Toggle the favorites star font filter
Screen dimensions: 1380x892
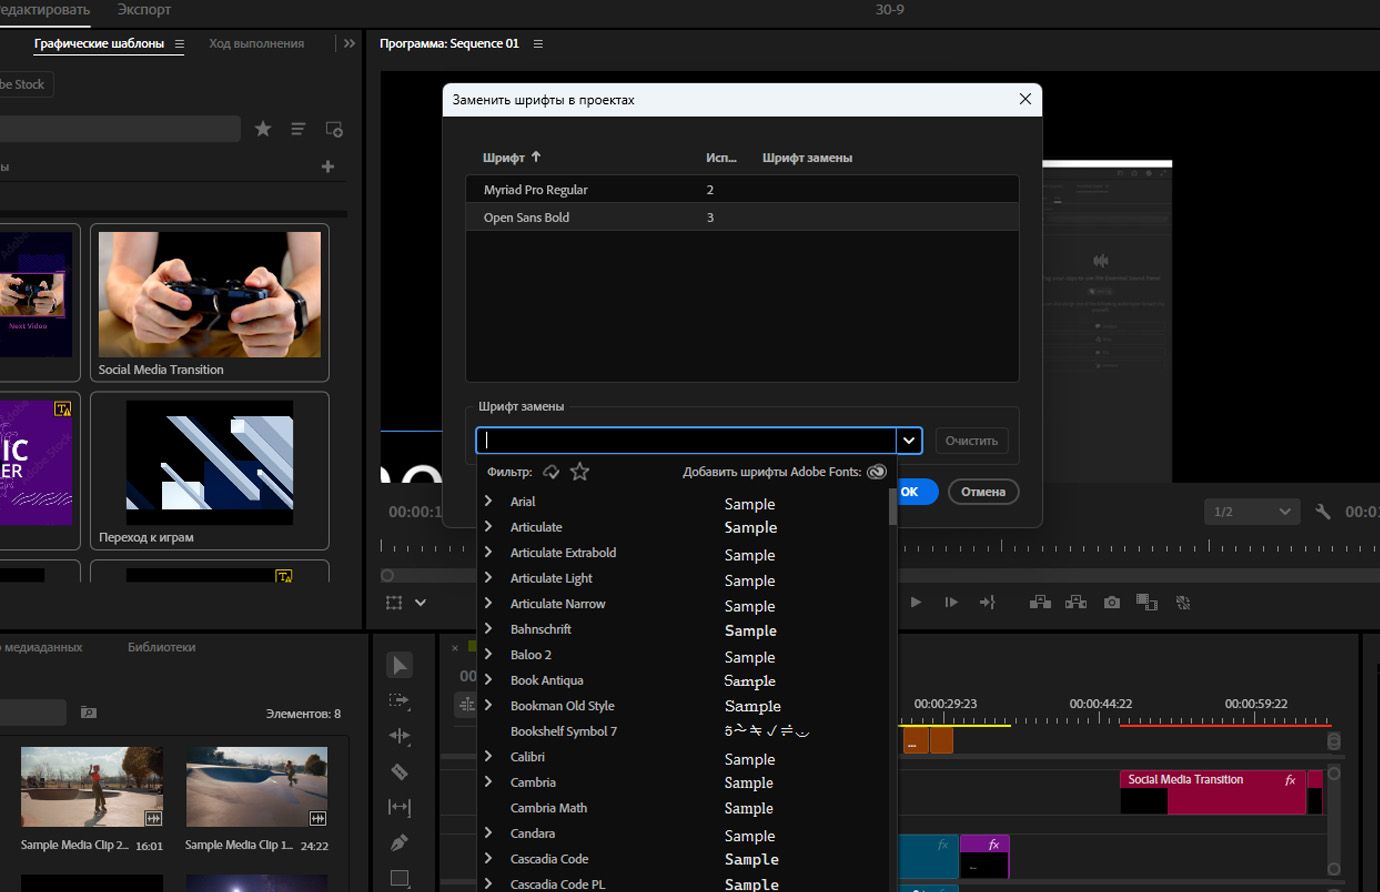click(x=580, y=472)
